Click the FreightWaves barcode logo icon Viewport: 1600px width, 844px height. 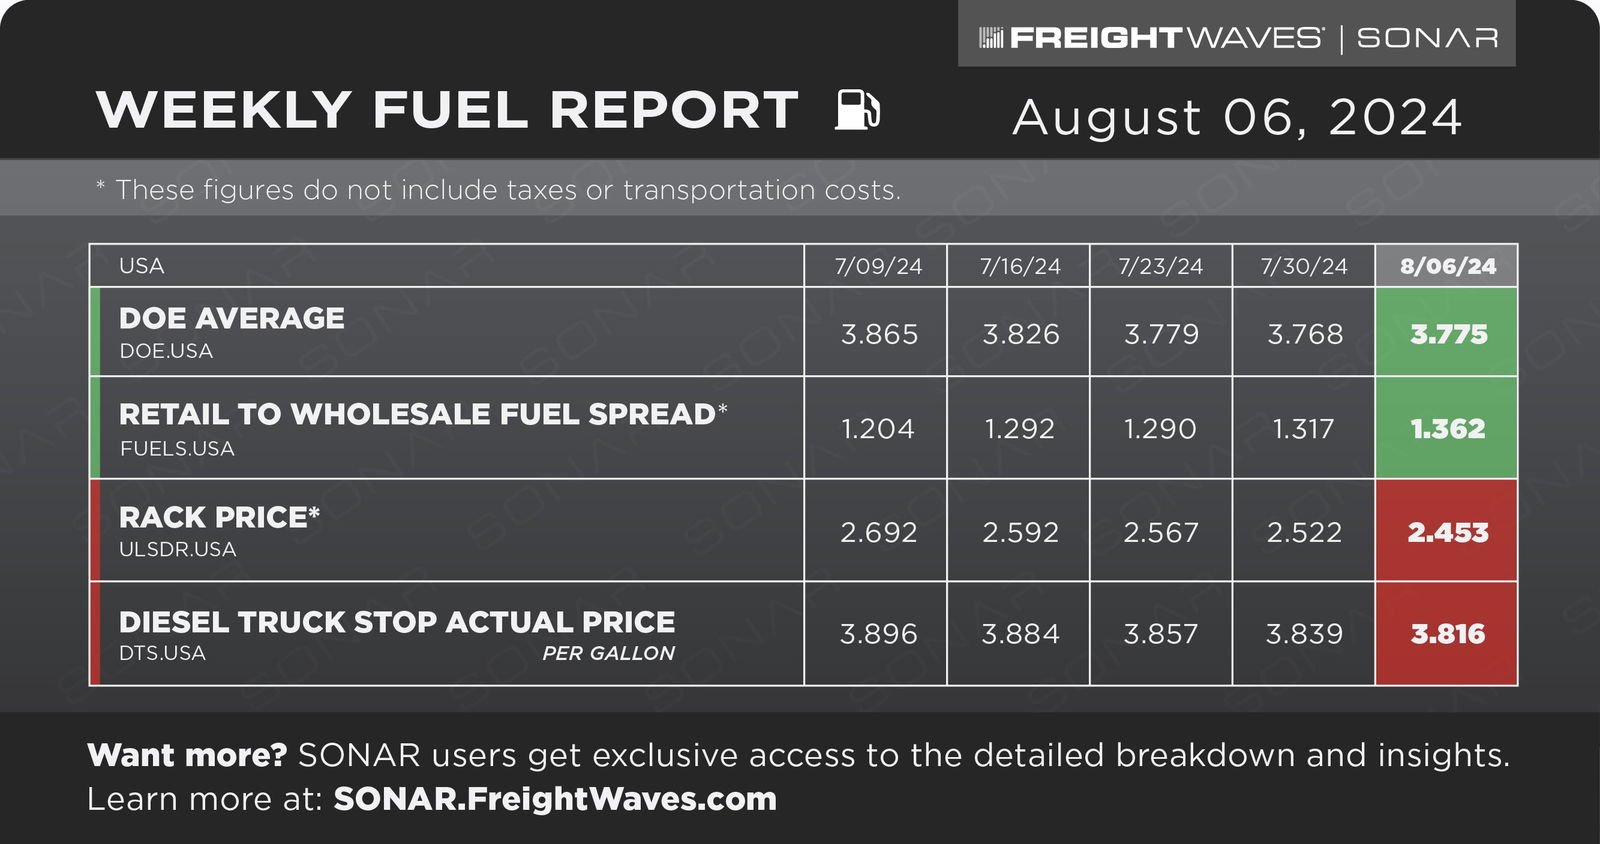tap(990, 38)
